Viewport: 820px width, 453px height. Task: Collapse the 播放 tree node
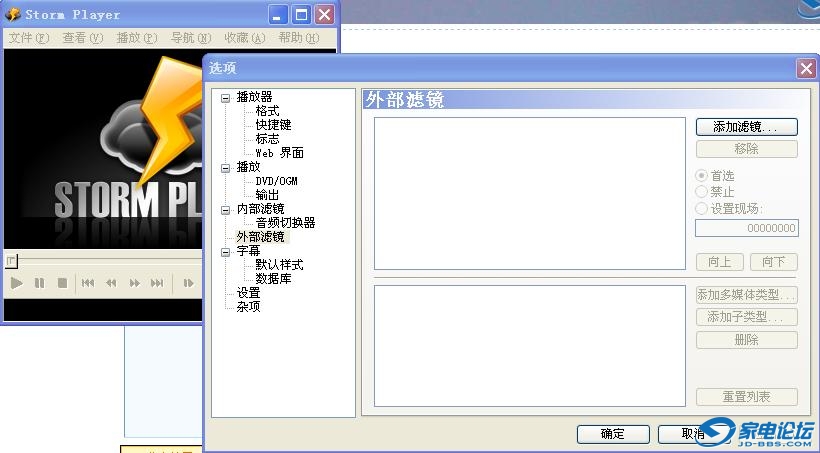(225, 168)
